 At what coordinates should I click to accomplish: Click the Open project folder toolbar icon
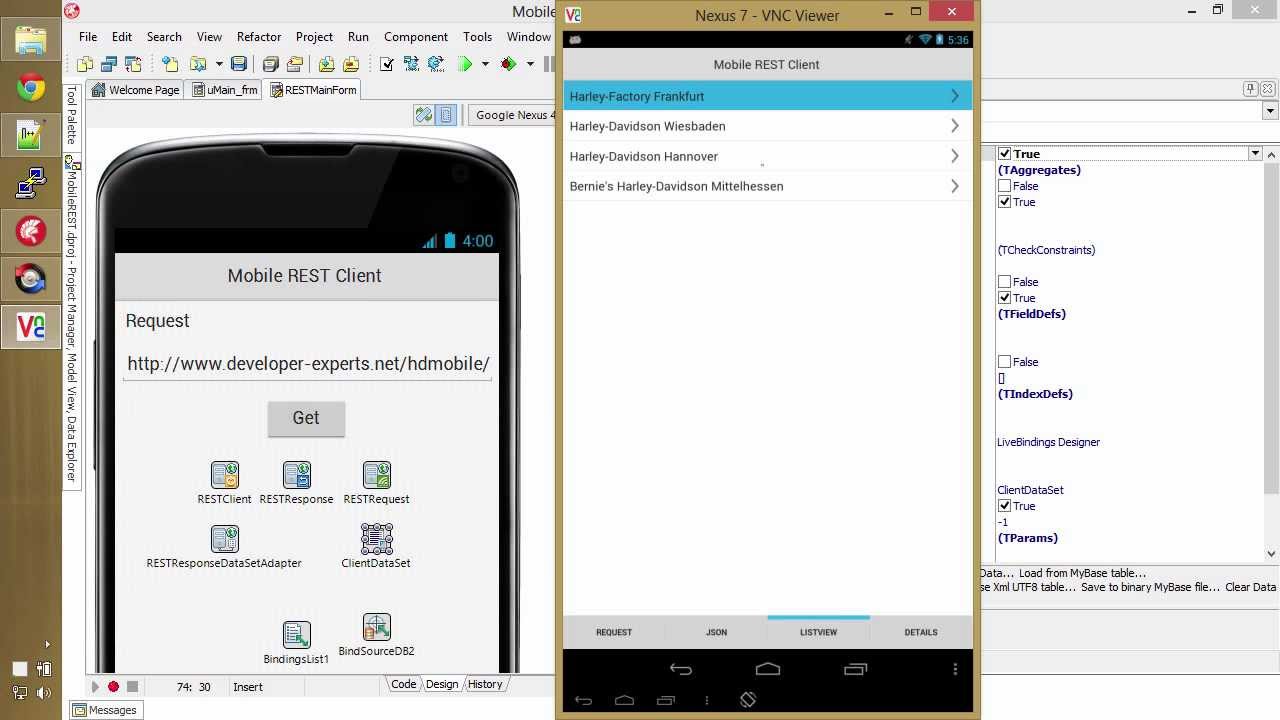198,64
